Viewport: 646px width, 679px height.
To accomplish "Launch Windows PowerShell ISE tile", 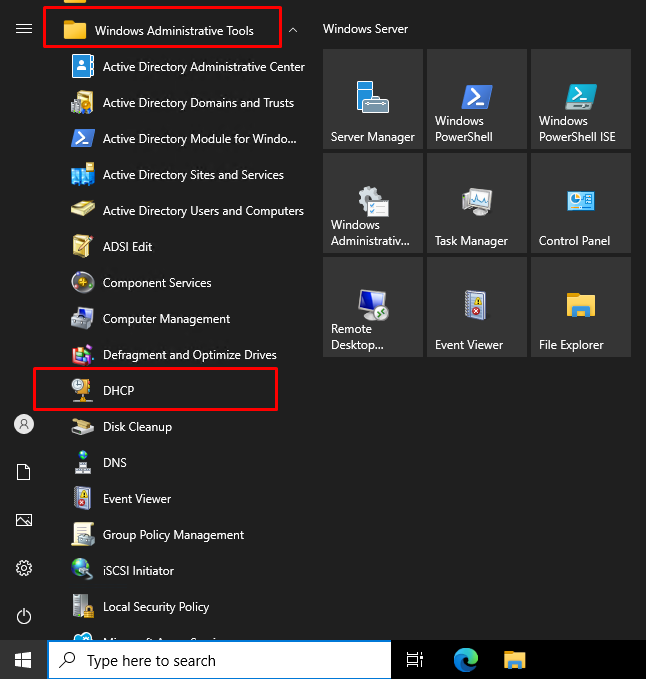I will [581, 99].
